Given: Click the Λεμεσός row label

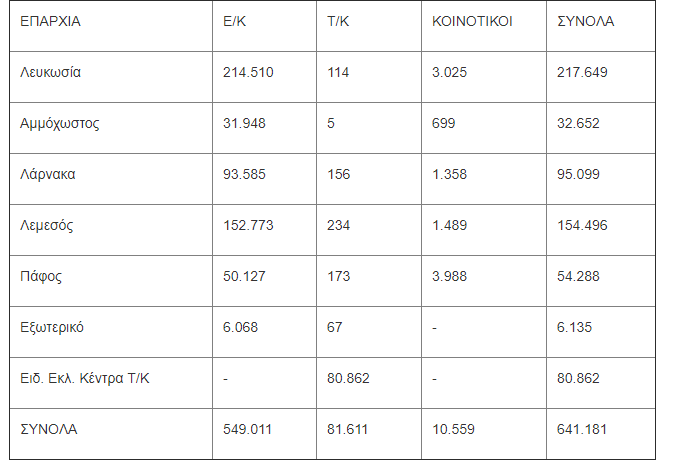Looking at the screenshot, I should pos(46,225).
